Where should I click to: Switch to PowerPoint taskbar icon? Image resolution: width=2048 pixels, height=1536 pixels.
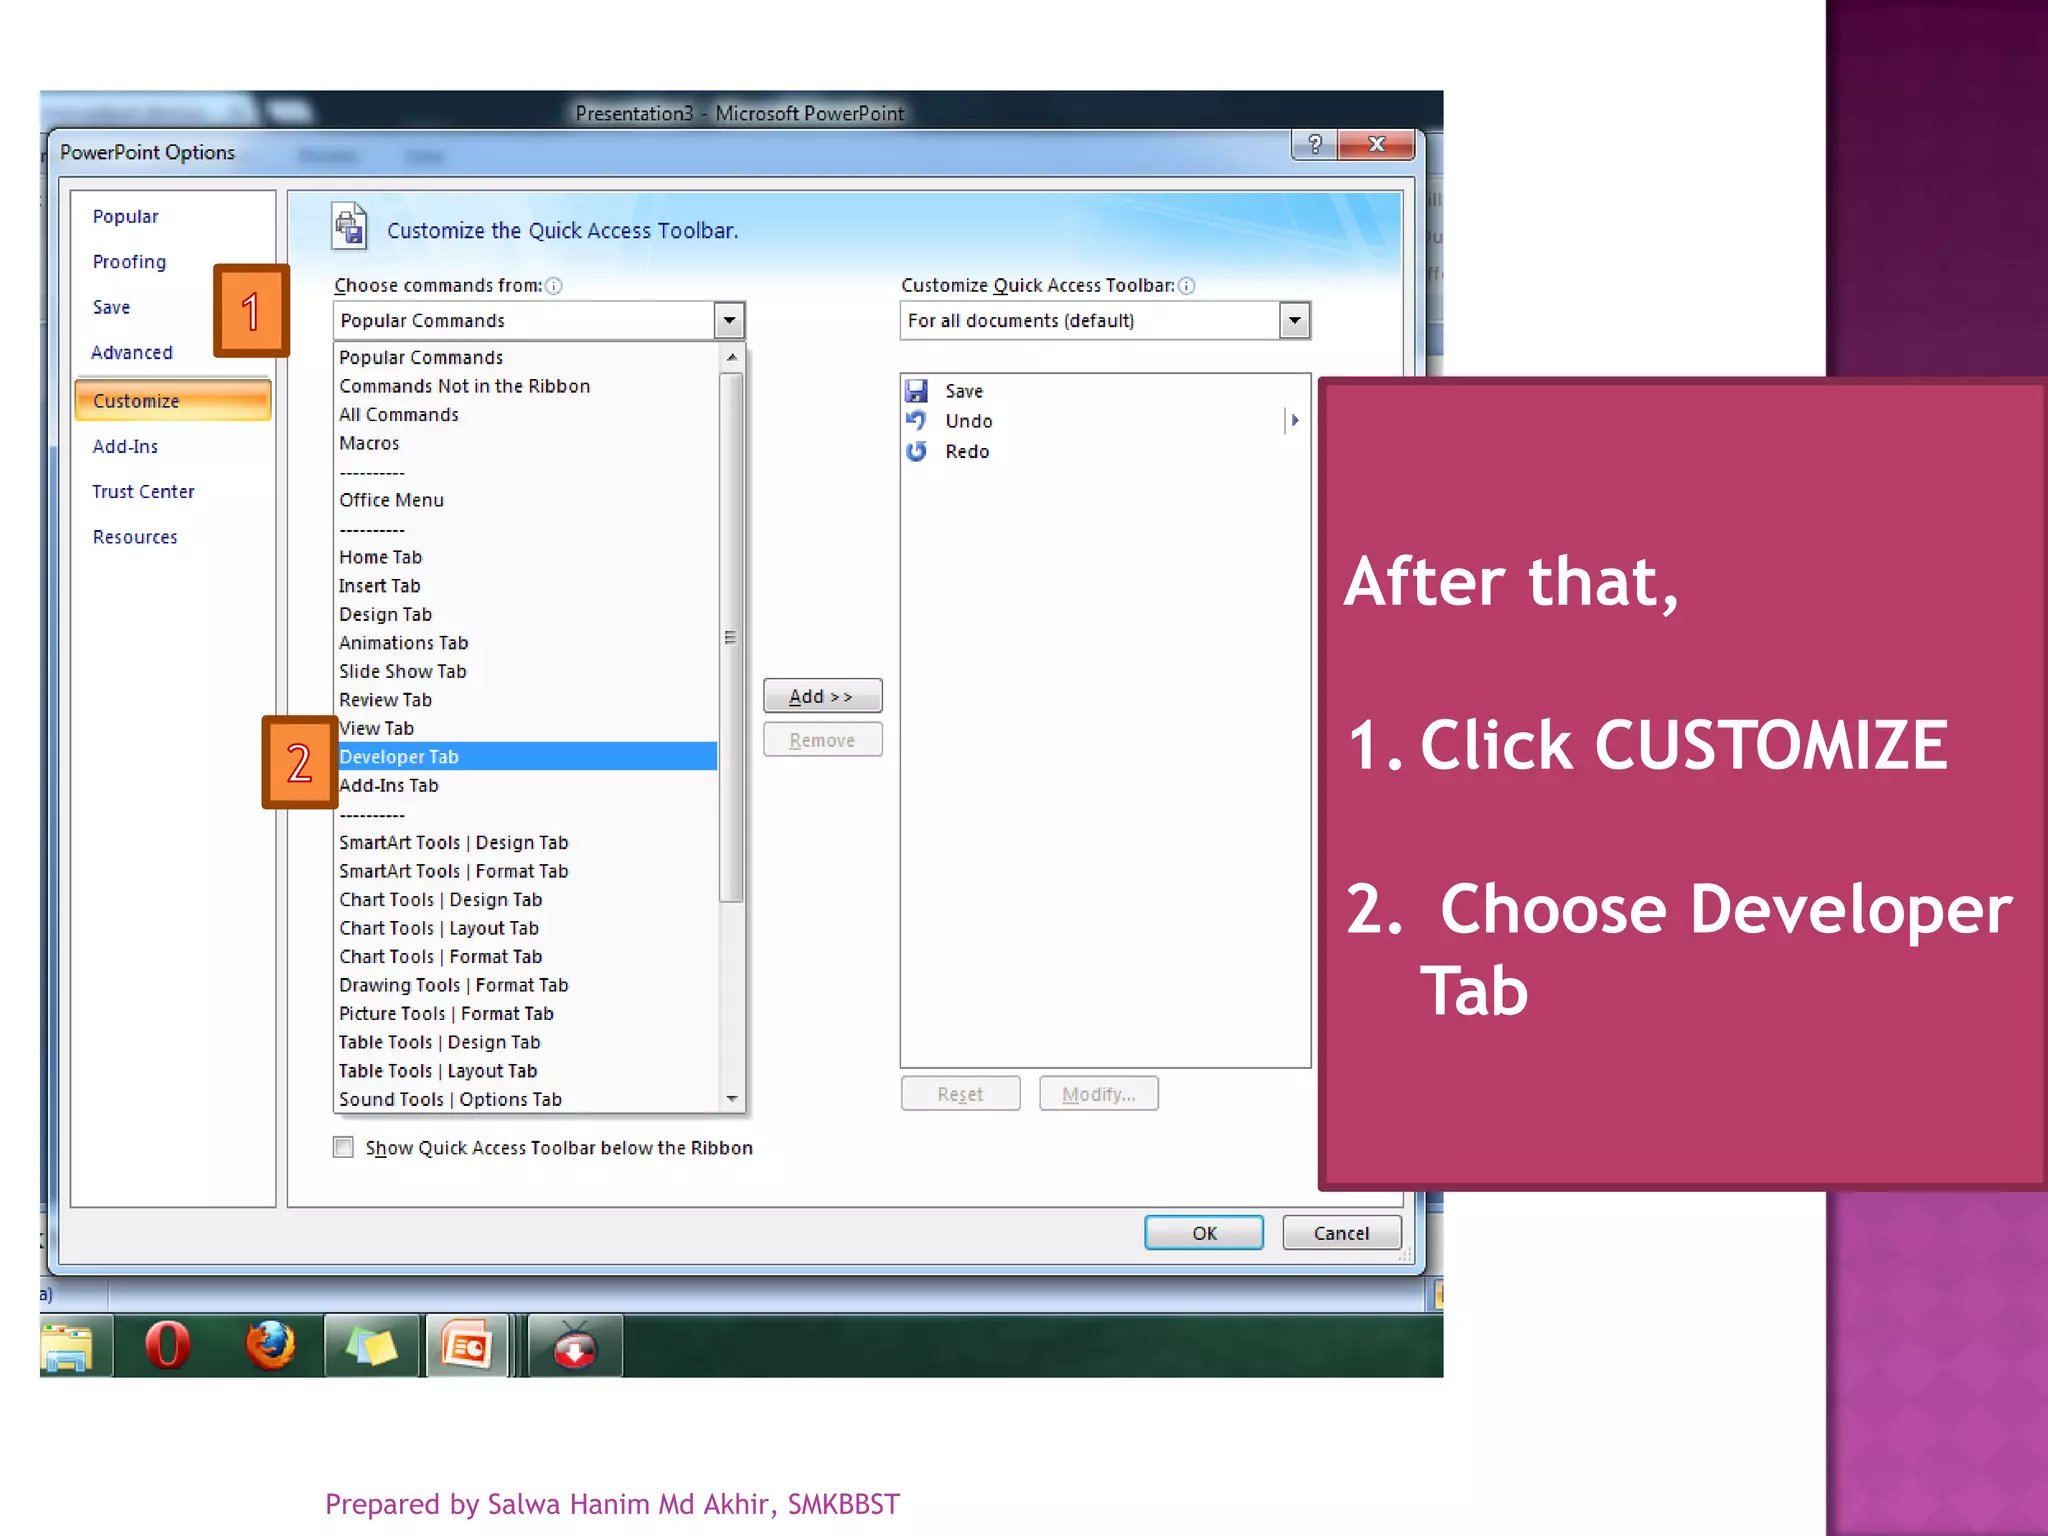[467, 1346]
